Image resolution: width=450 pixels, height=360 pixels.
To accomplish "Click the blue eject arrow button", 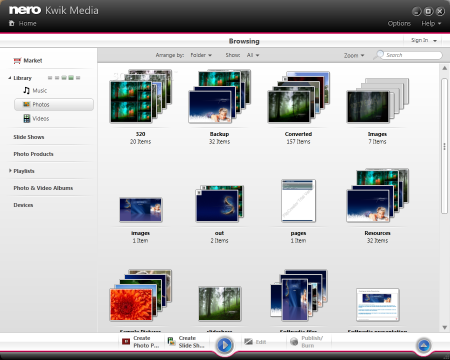I will [x=424, y=345].
